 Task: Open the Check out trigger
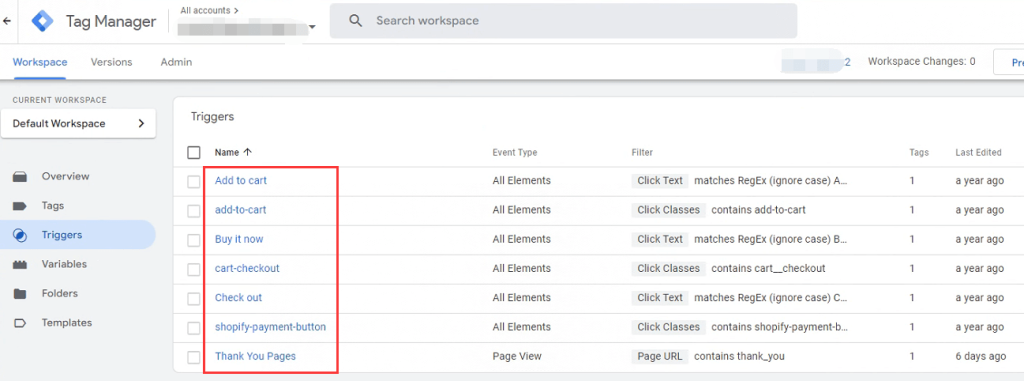[x=238, y=297]
